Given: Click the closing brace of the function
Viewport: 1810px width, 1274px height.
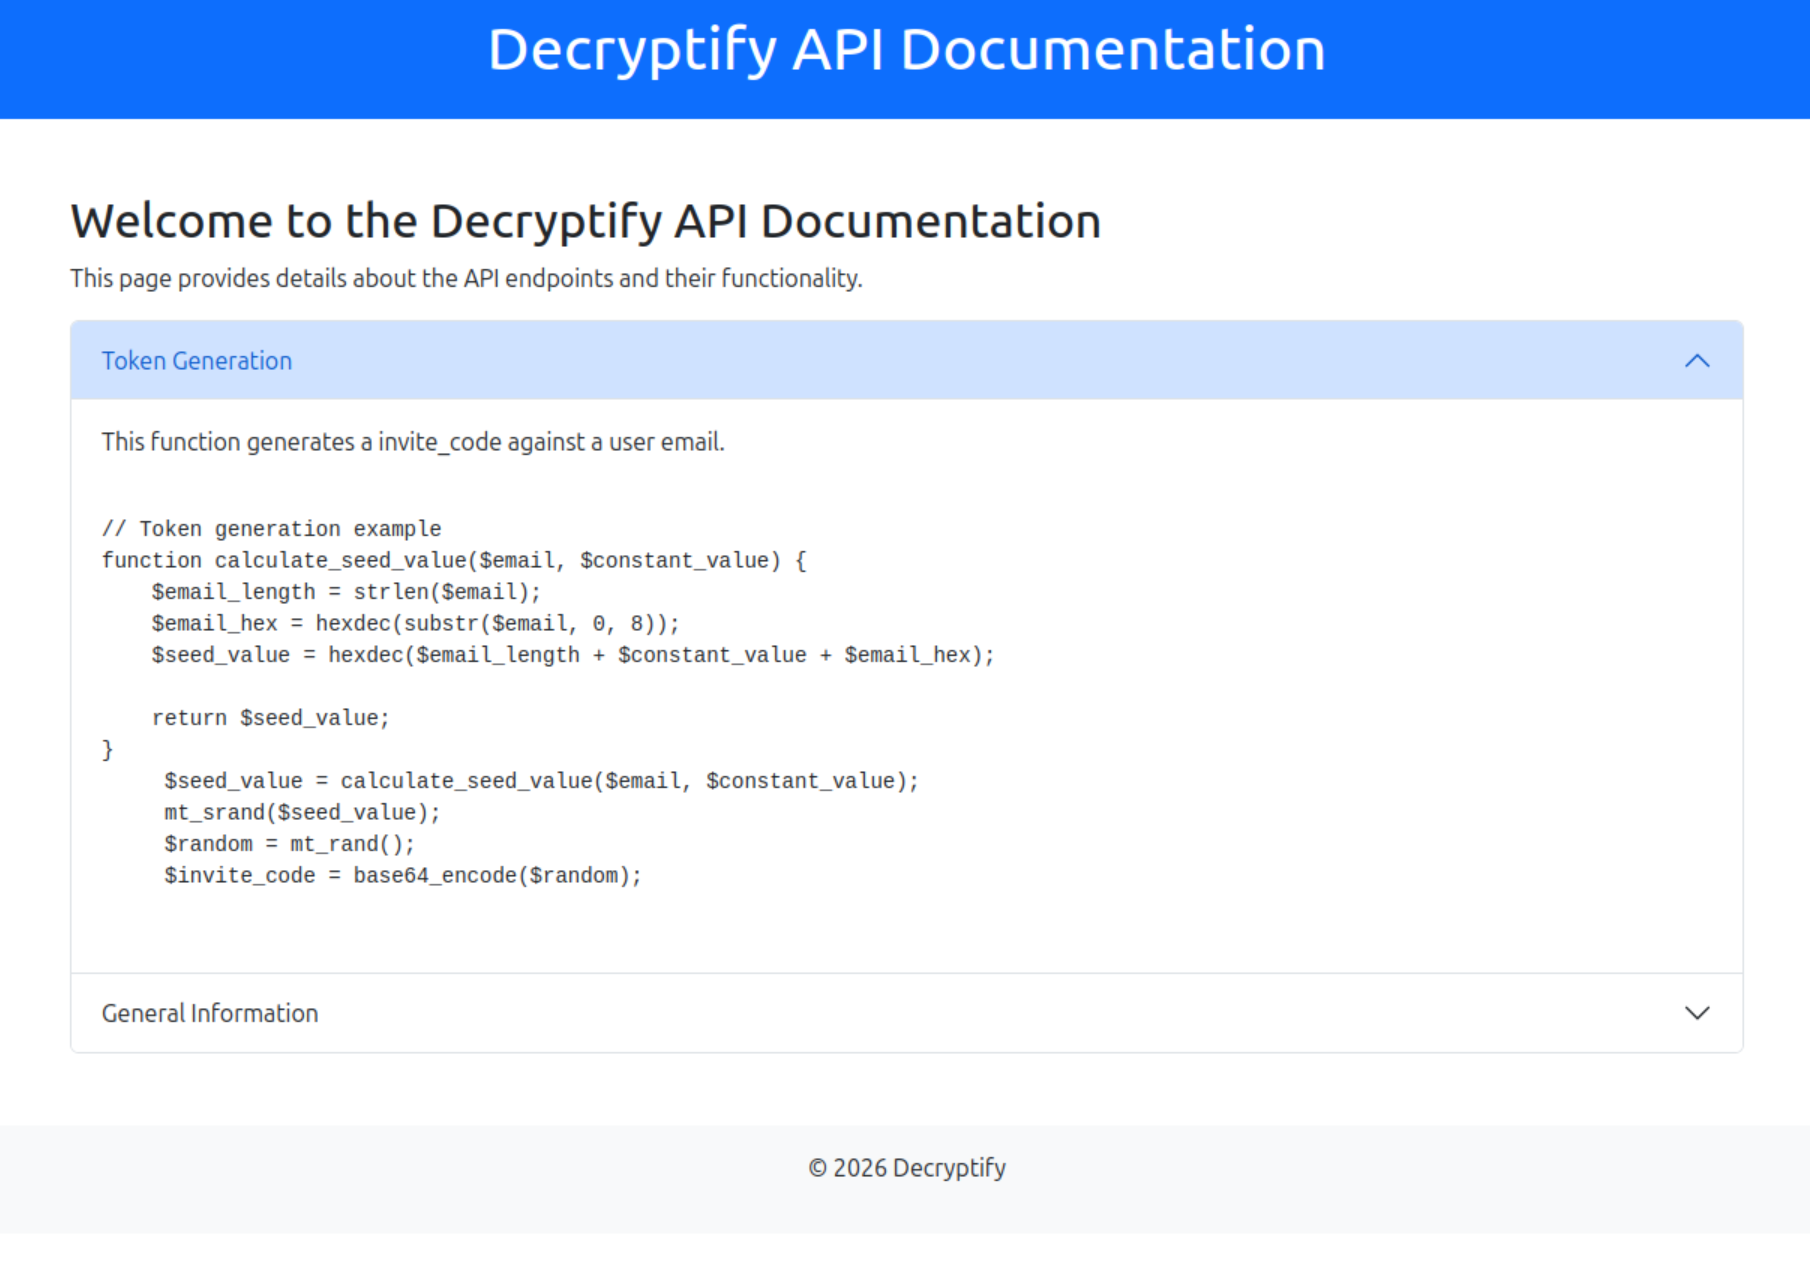Looking at the screenshot, I should point(108,750).
